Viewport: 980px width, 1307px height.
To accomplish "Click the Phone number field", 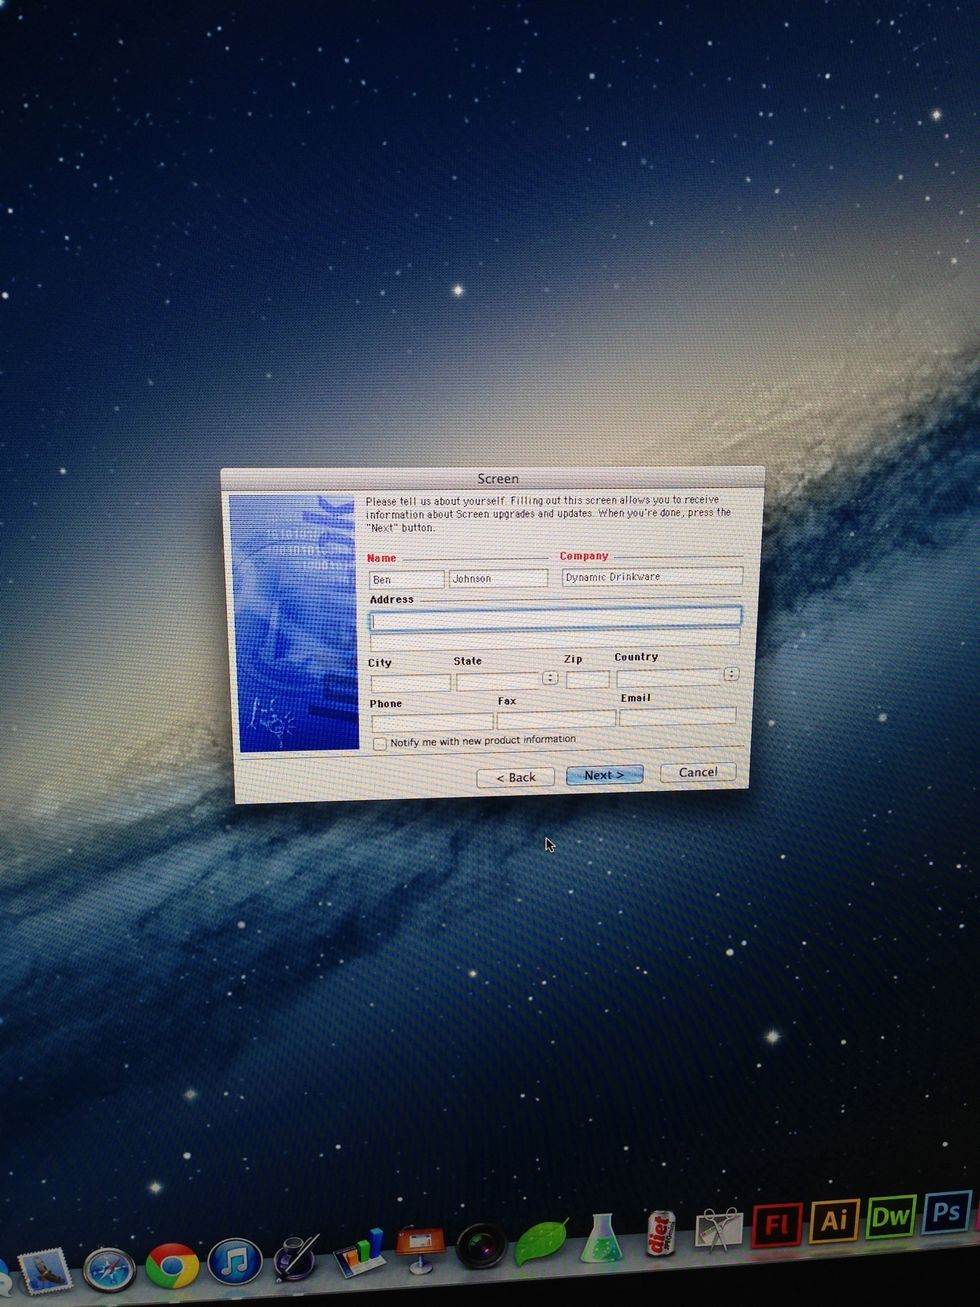I will tap(431, 722).
